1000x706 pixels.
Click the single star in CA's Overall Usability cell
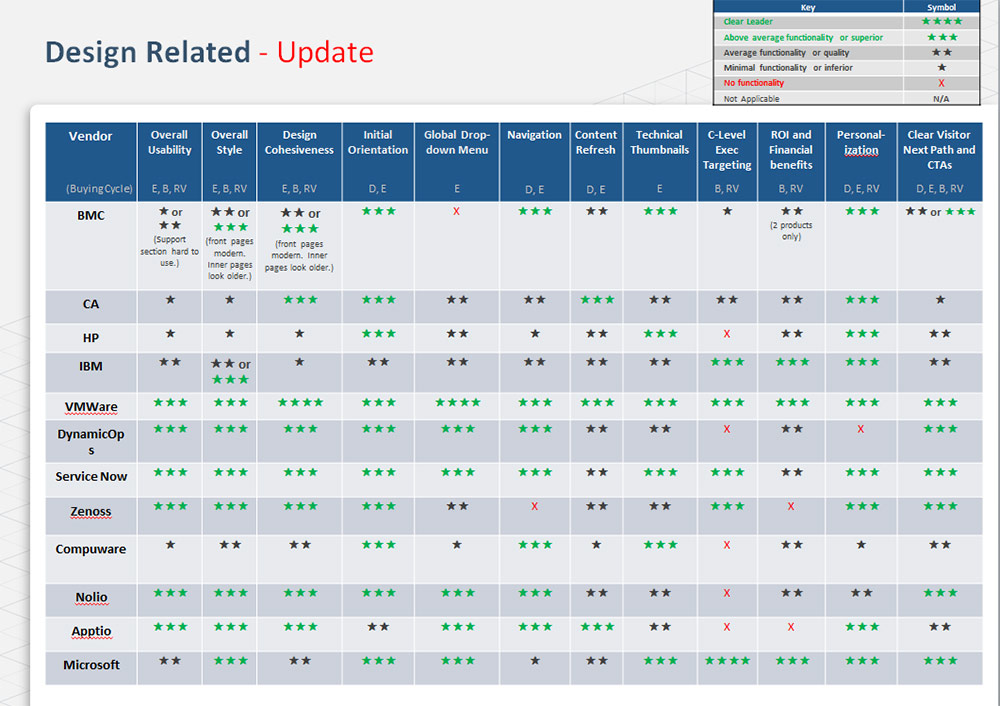[x=170, y=300]
